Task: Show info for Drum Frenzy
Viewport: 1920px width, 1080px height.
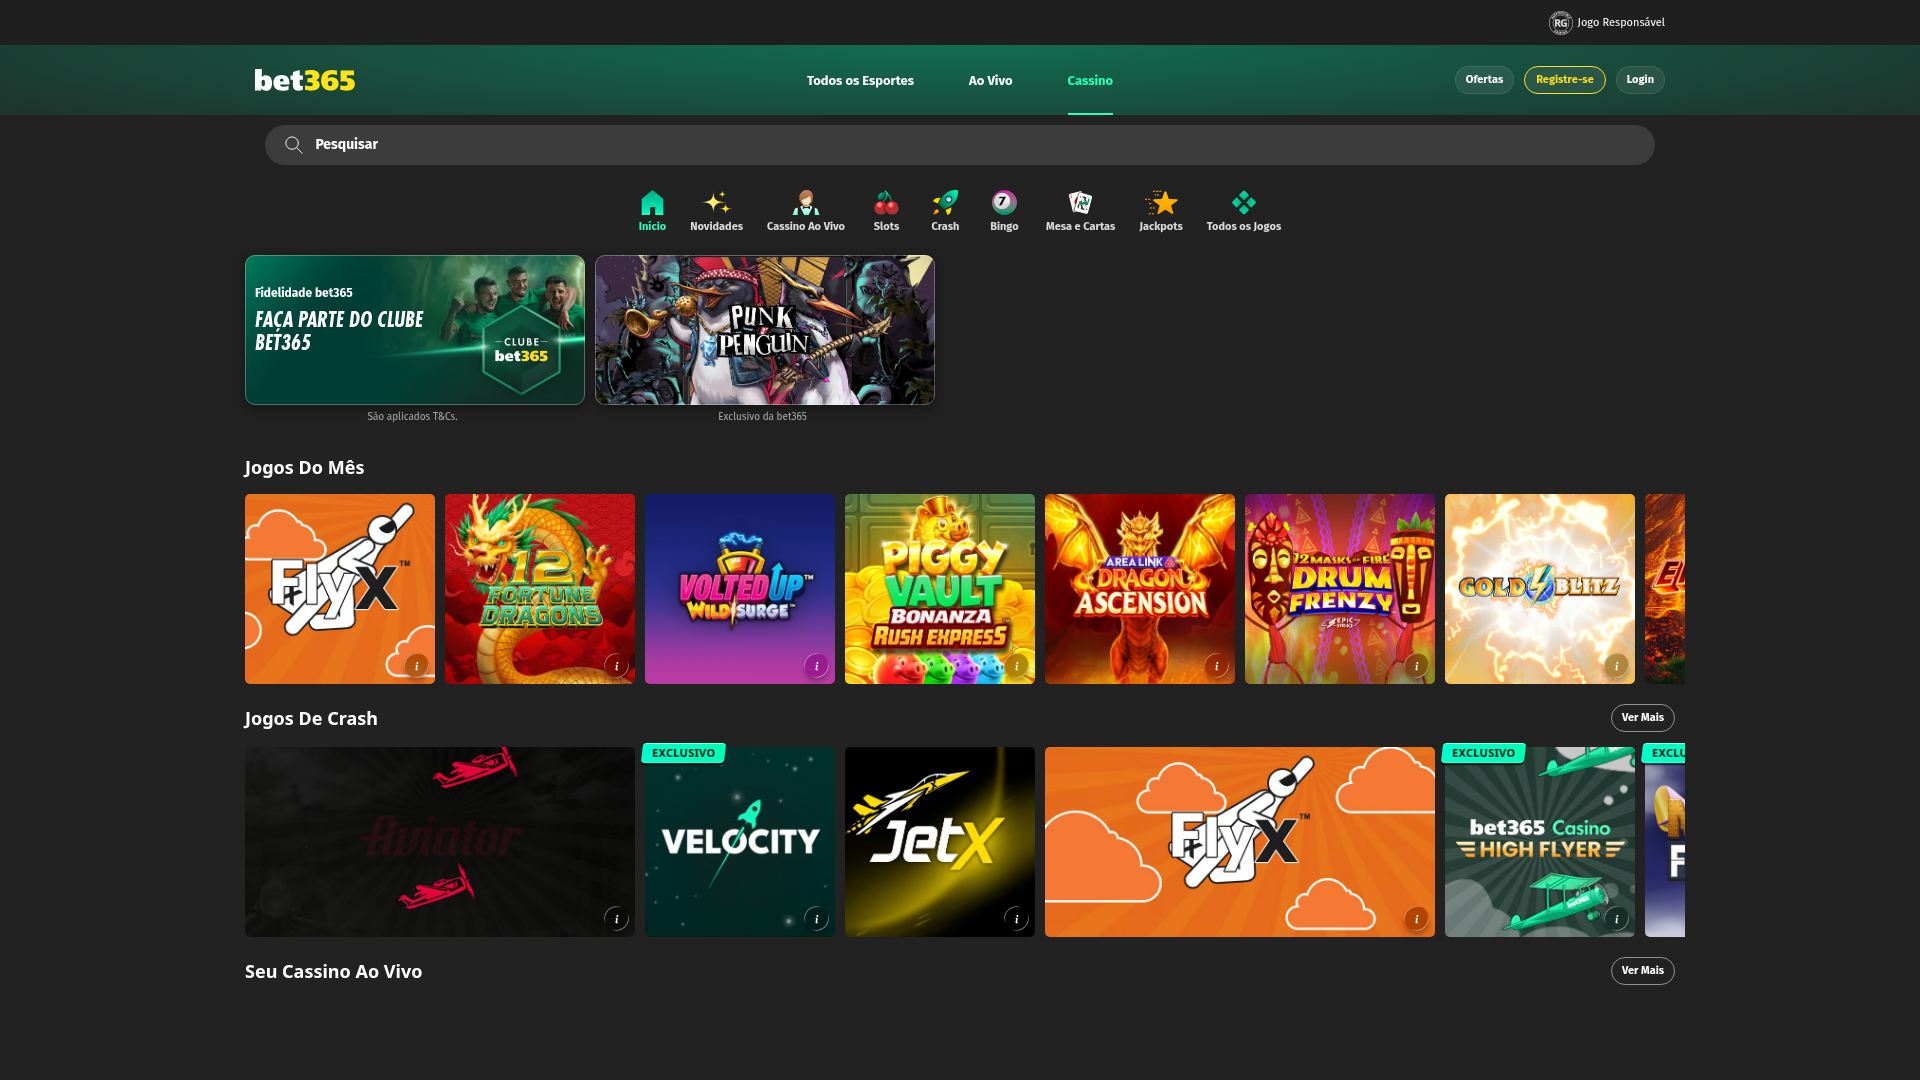Action: [x=1416, y=666]
